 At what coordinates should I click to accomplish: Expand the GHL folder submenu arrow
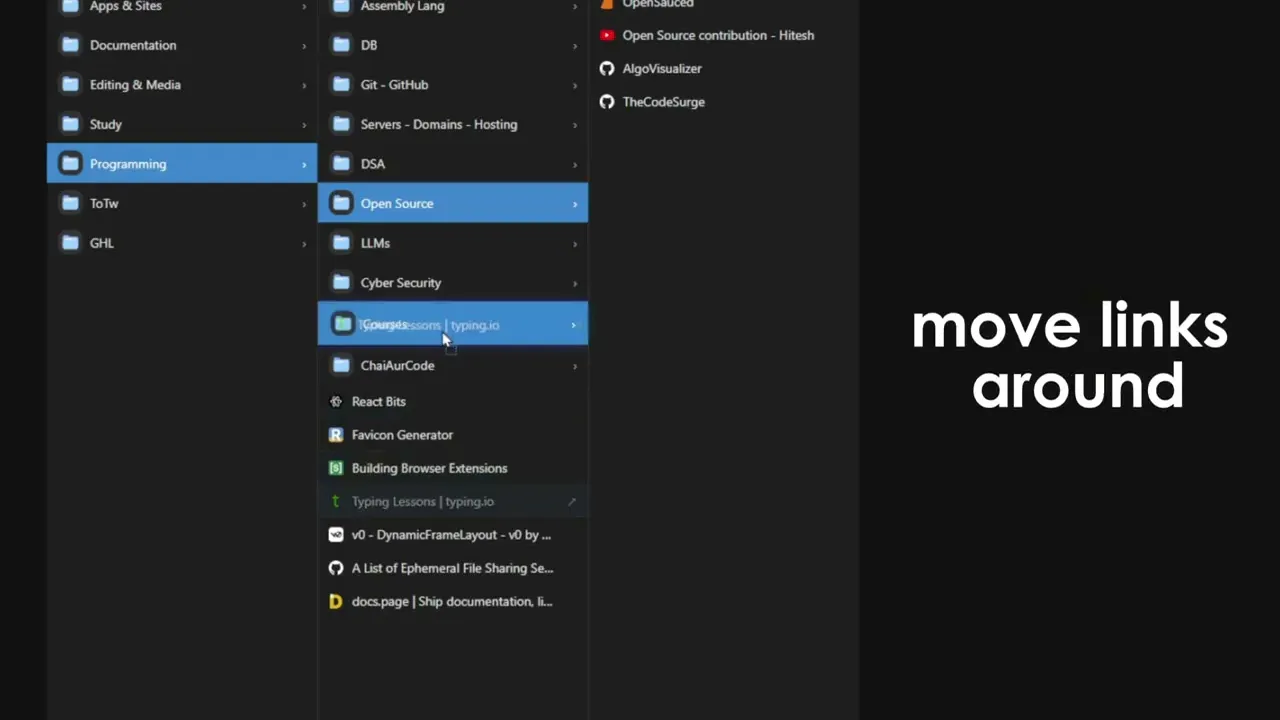tap(304, 244)
